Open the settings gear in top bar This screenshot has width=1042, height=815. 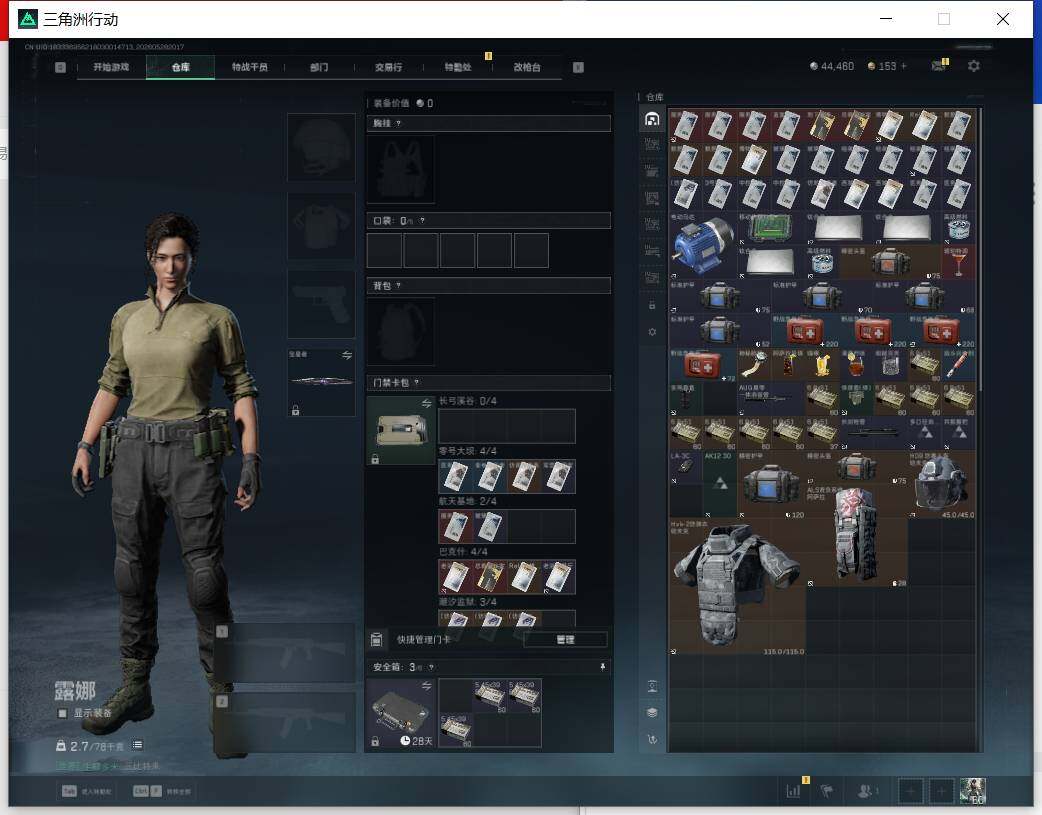[974, 66]
